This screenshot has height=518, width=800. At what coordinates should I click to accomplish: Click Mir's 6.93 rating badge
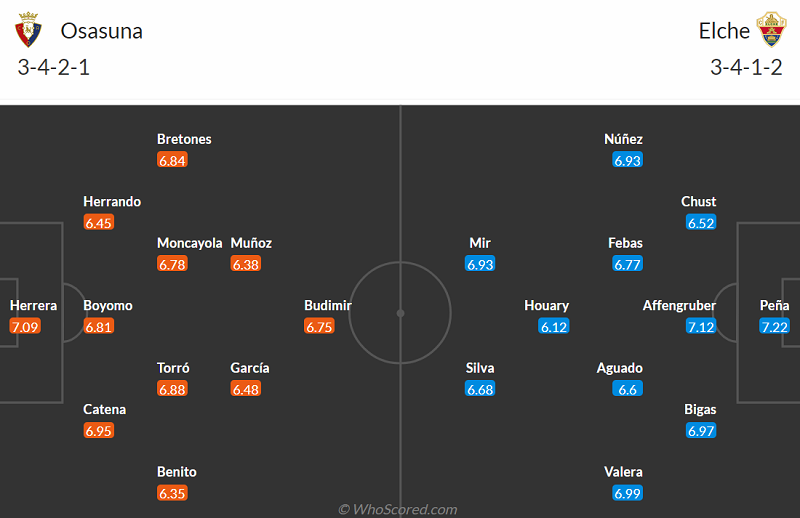click(480, 265)
